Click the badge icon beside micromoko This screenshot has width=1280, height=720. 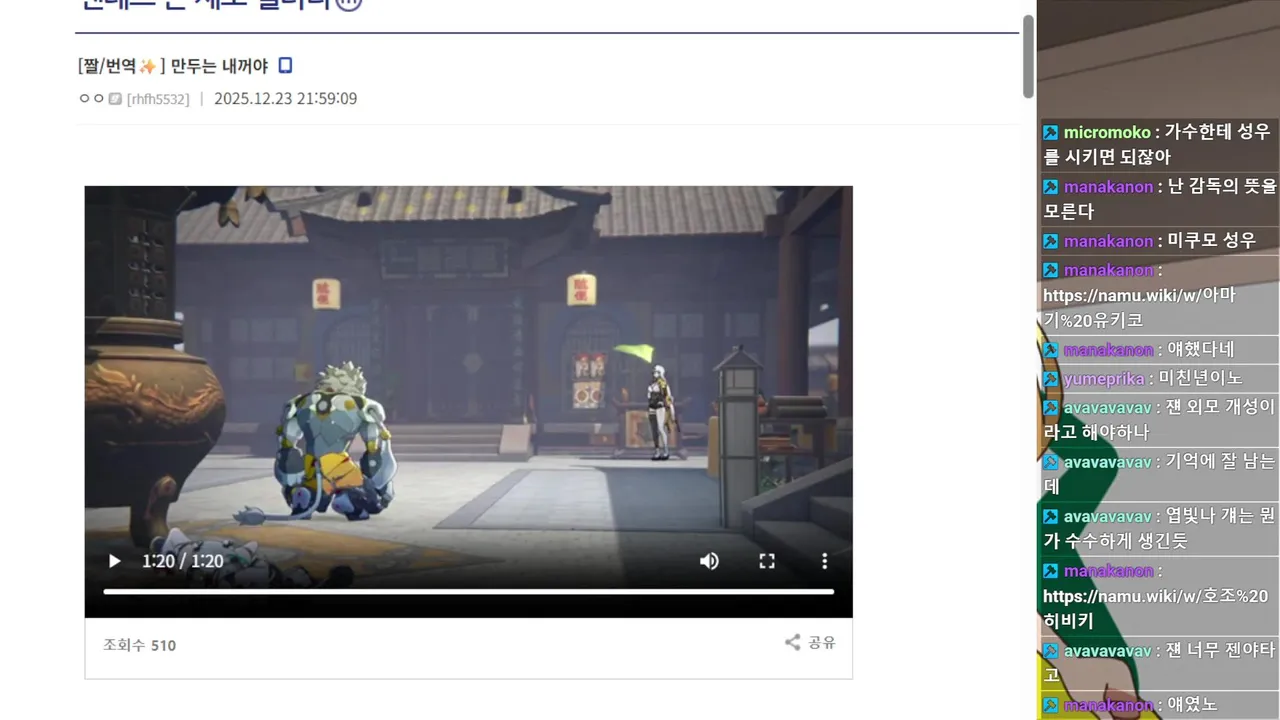(1051, 132)
